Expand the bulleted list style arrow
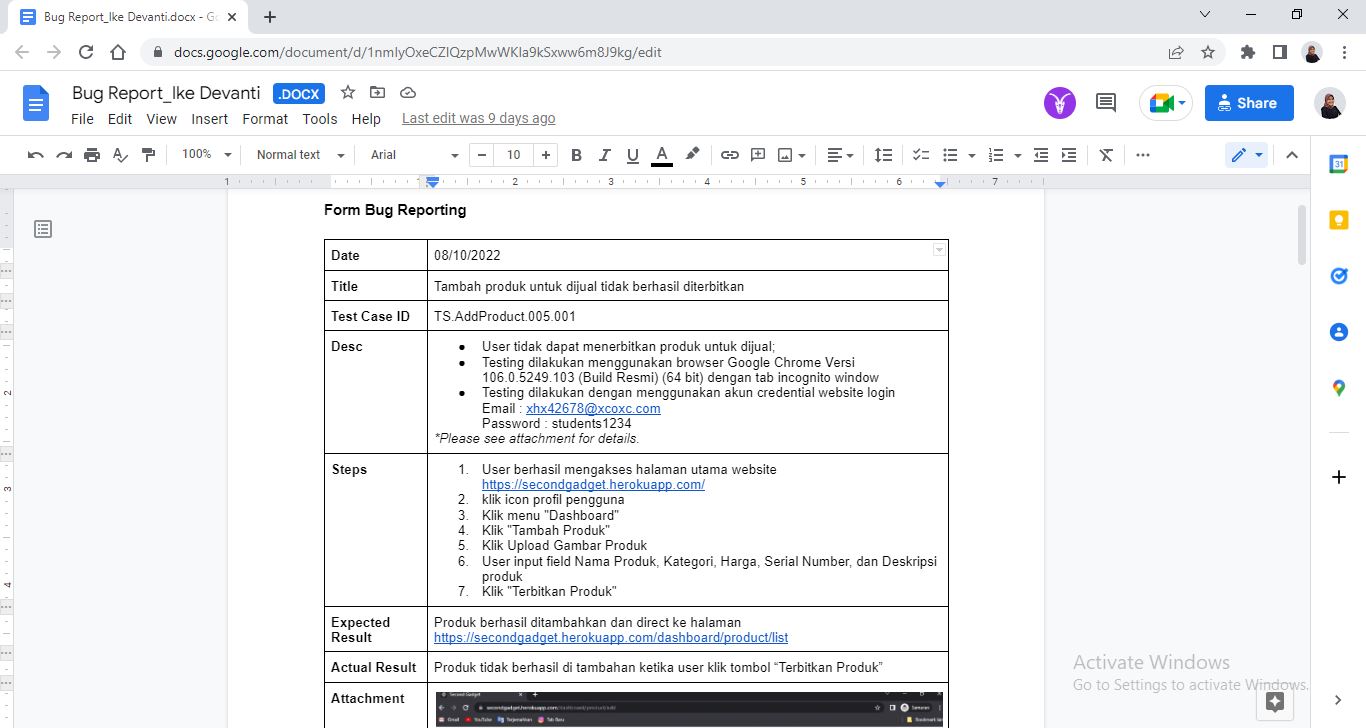This screenshot has width=1366, height=728. pos(971,155)
